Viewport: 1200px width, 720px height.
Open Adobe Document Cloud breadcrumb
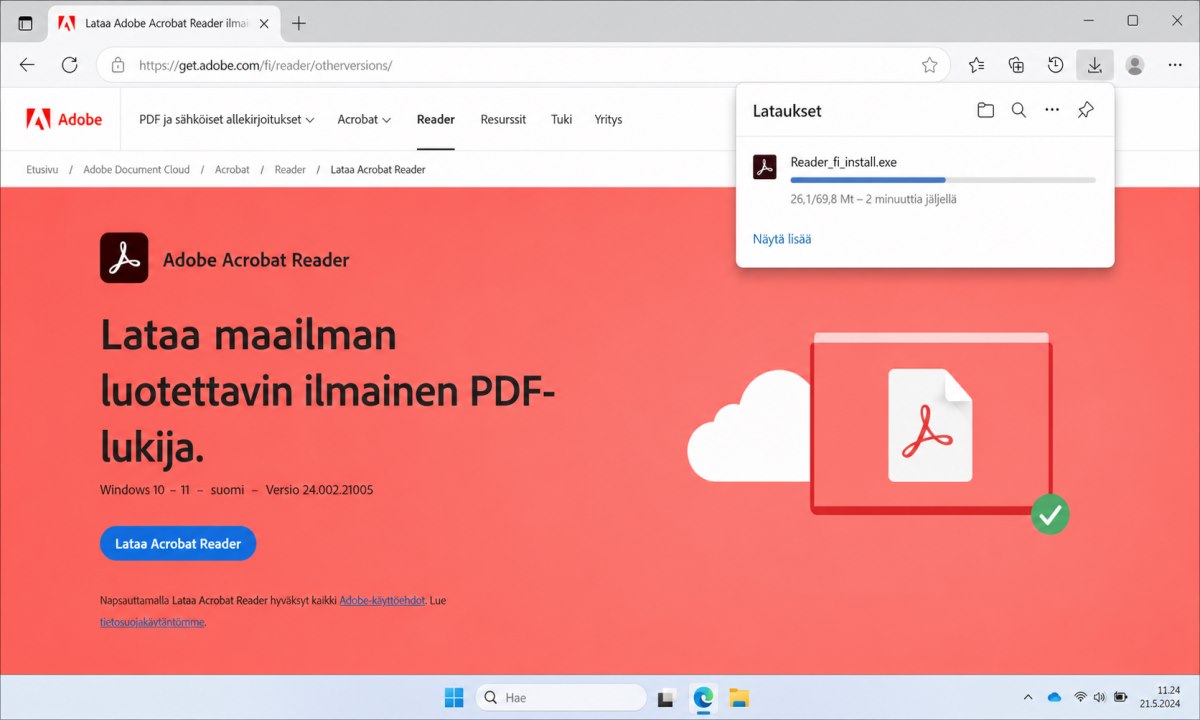pos(136,169)
